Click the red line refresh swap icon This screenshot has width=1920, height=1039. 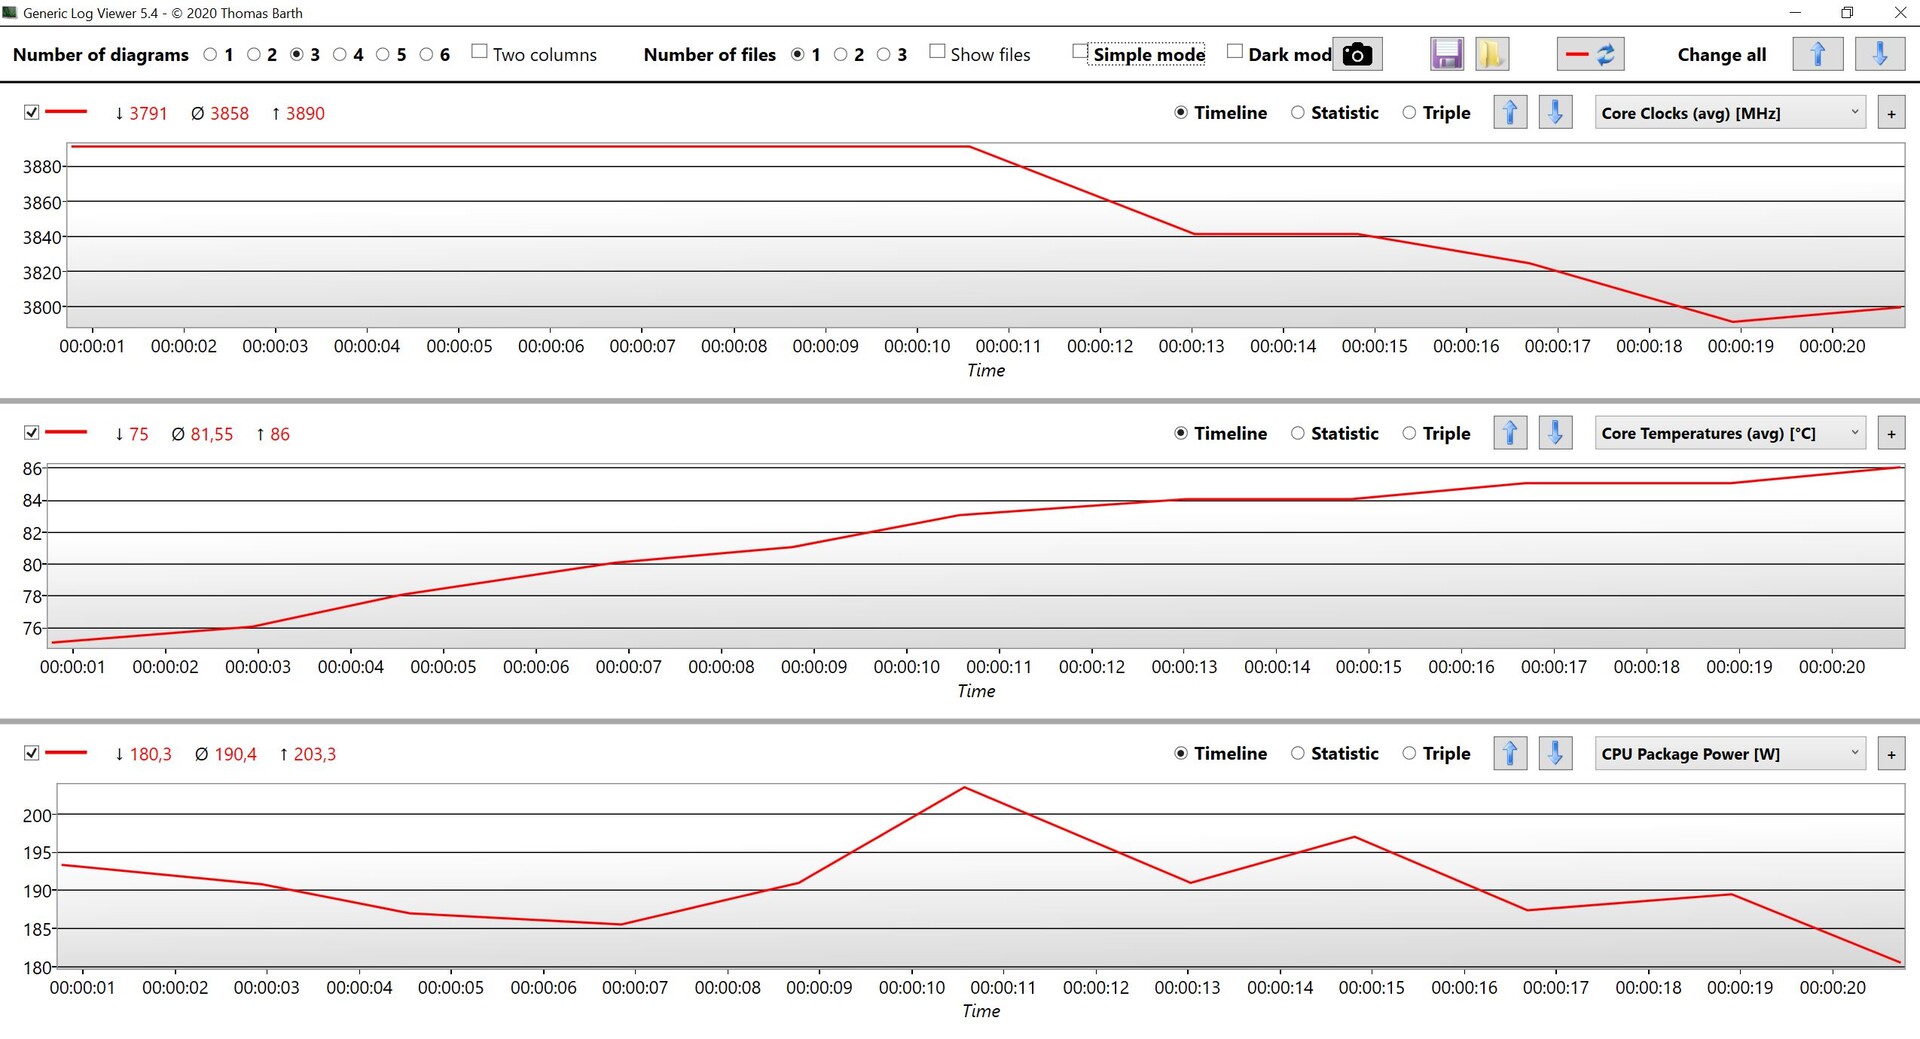(x=1590, y=54)
